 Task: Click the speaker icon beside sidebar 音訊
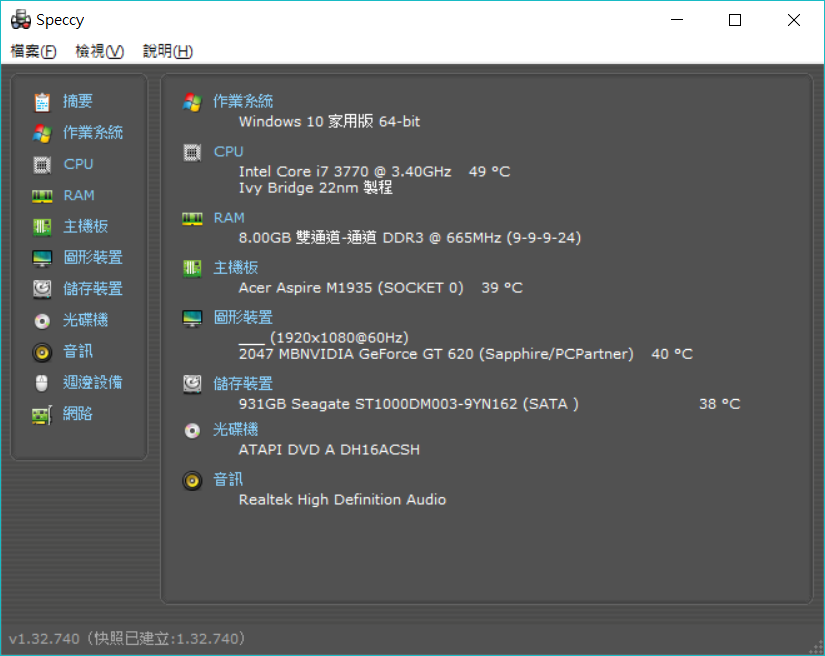click(42, 352)
